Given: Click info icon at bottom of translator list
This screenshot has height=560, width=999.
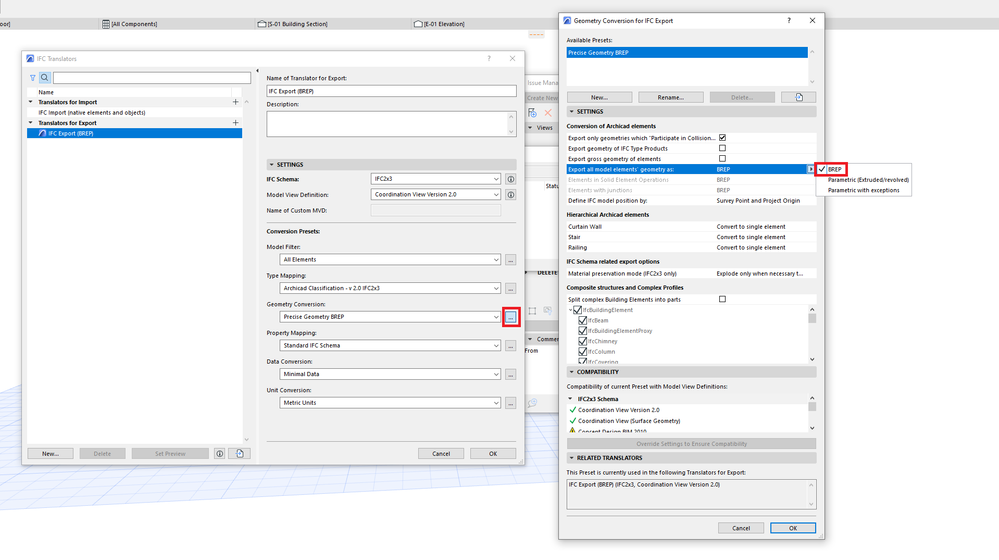Looking at the screenshot, I should point(220,454).
